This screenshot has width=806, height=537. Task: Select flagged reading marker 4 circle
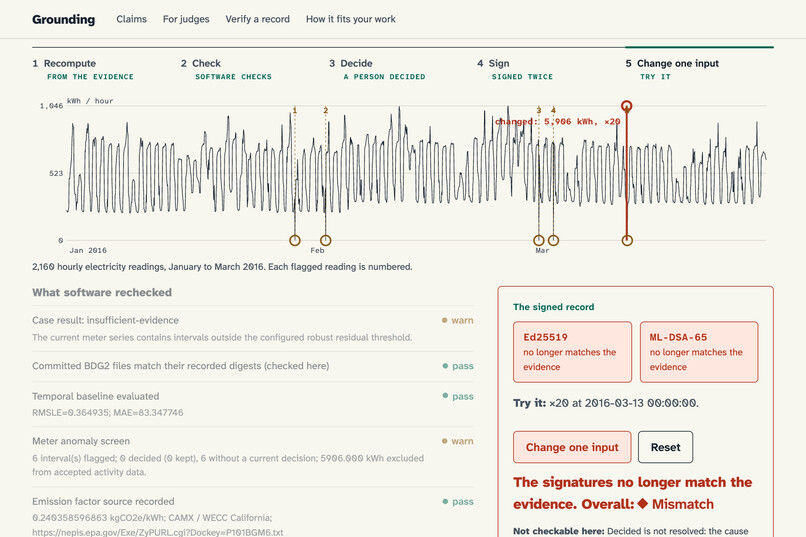(553, 240)
